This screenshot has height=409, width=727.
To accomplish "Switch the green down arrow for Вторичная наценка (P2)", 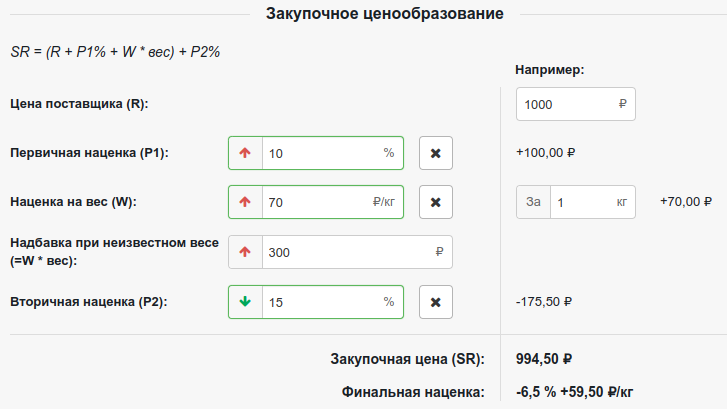I will (x=245, y=301).
